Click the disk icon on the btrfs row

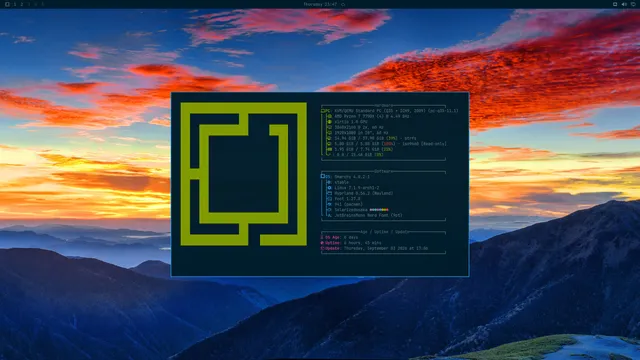coord(330,138)
